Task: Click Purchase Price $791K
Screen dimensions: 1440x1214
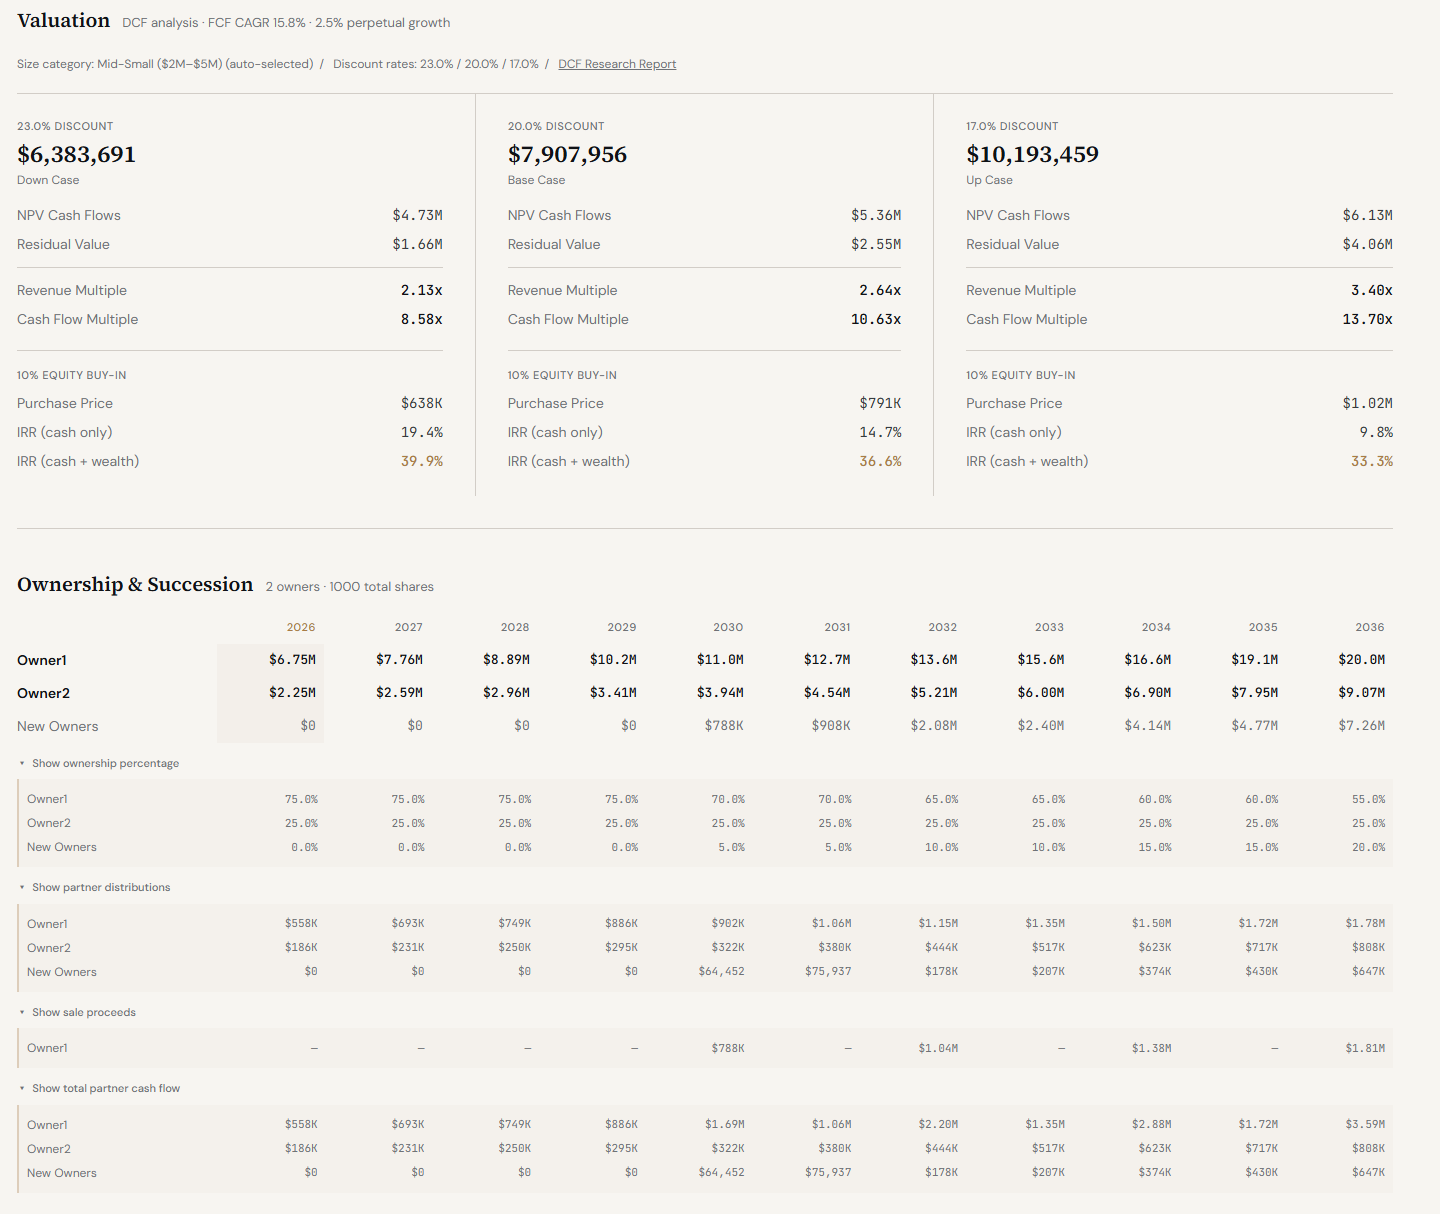Action: (x=880, y=403)
